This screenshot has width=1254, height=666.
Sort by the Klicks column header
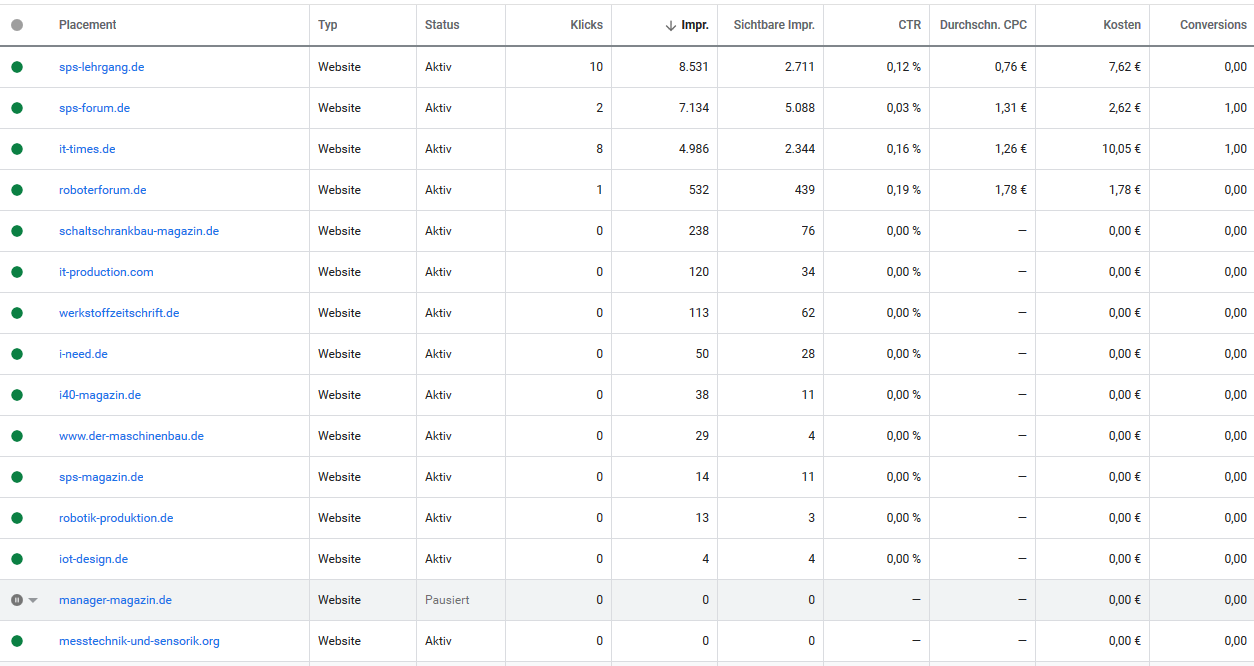(586, 25)
